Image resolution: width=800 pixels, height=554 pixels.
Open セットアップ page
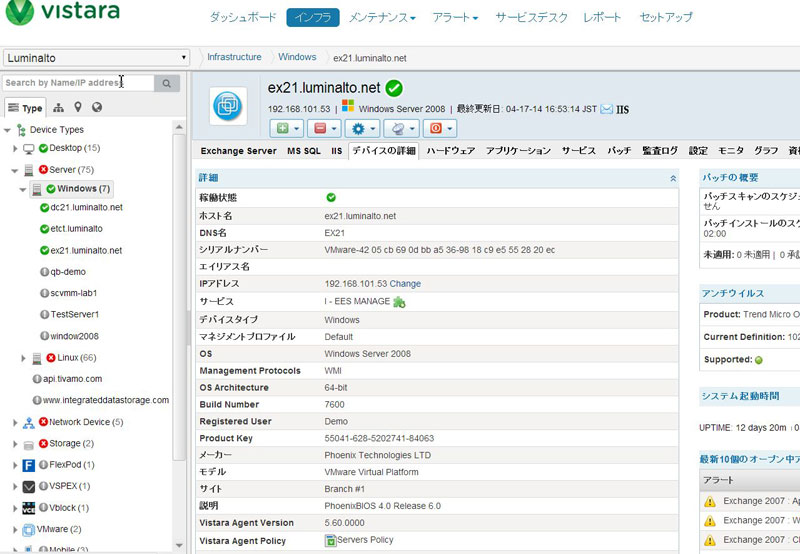point(666,17)
